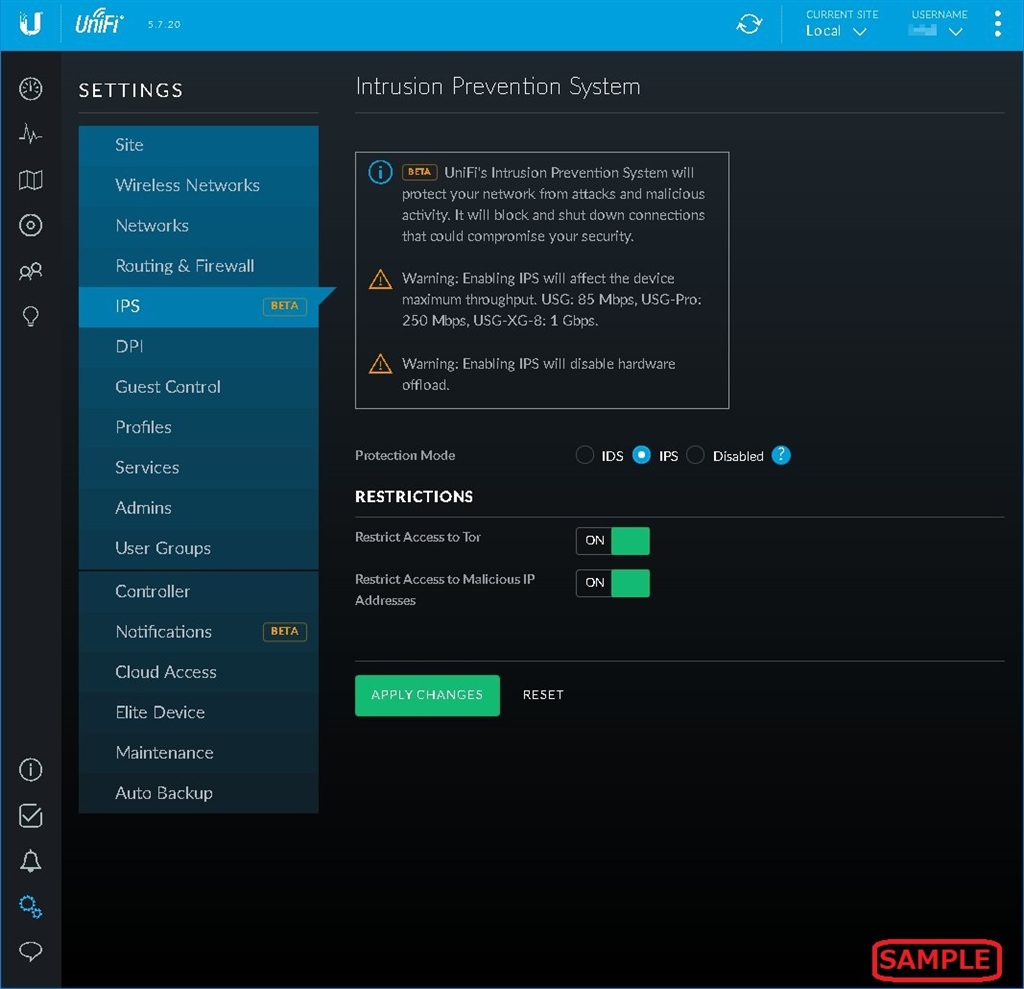Viewport: 1024px width, 989px height.
Task: Toggle Restrict Access to Malicious IP switch
Action: click(613, 583)
